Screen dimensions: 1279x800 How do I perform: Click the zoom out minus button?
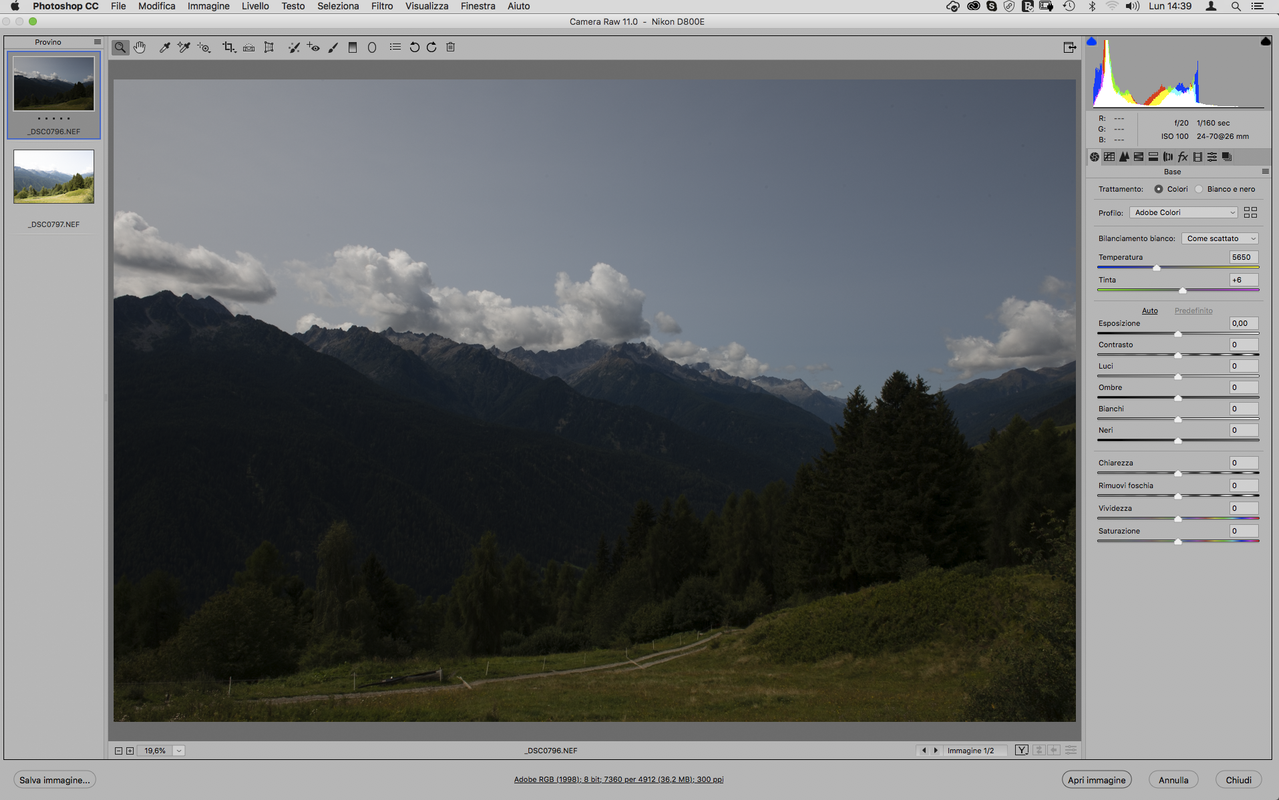(x=118, y=750)
